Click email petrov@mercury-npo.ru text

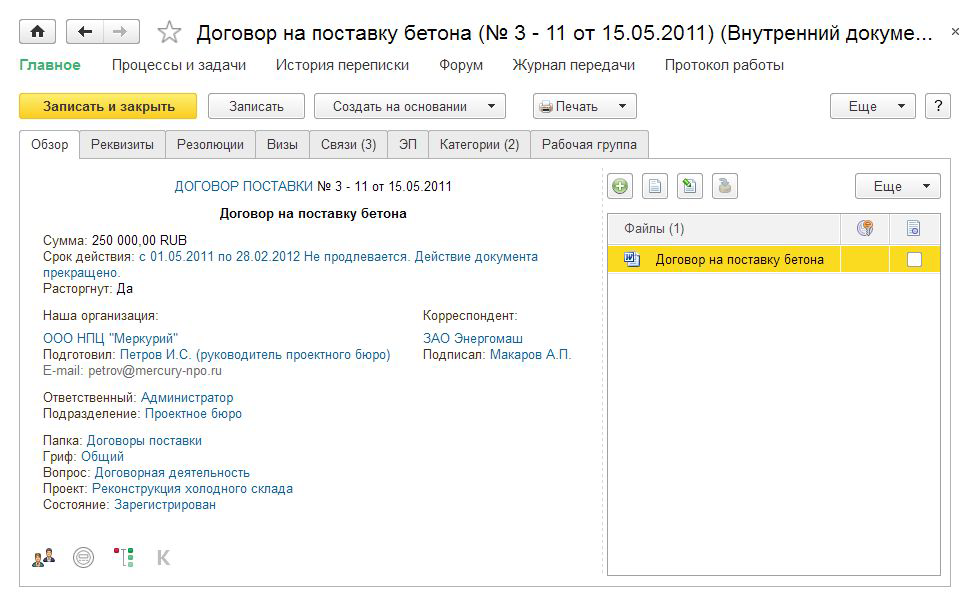(x=155, y=371)
